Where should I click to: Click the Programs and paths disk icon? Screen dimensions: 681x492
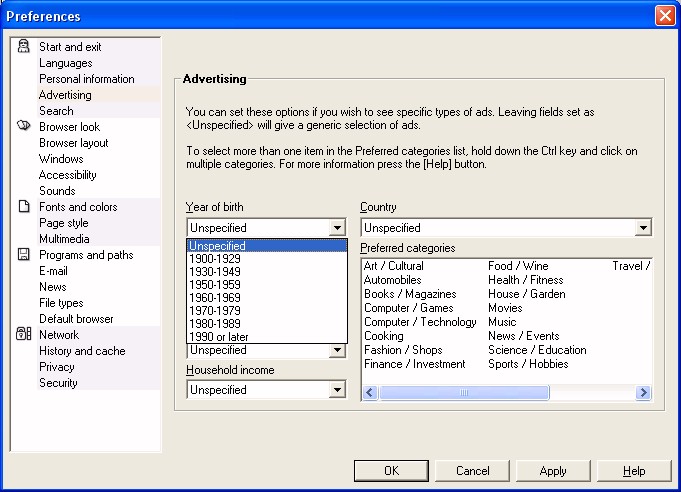pos(24,255)
